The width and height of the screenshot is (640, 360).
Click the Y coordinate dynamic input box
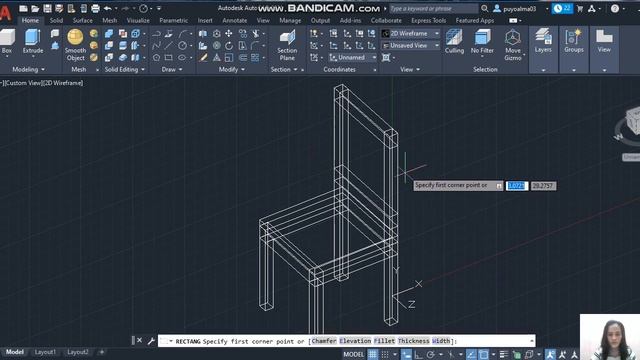[543, 186]
